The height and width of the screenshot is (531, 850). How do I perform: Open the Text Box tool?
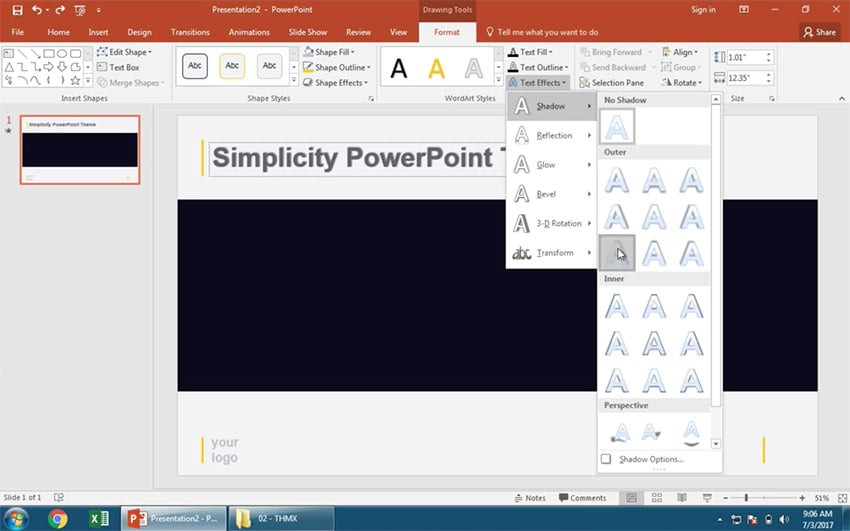(118, 67)
